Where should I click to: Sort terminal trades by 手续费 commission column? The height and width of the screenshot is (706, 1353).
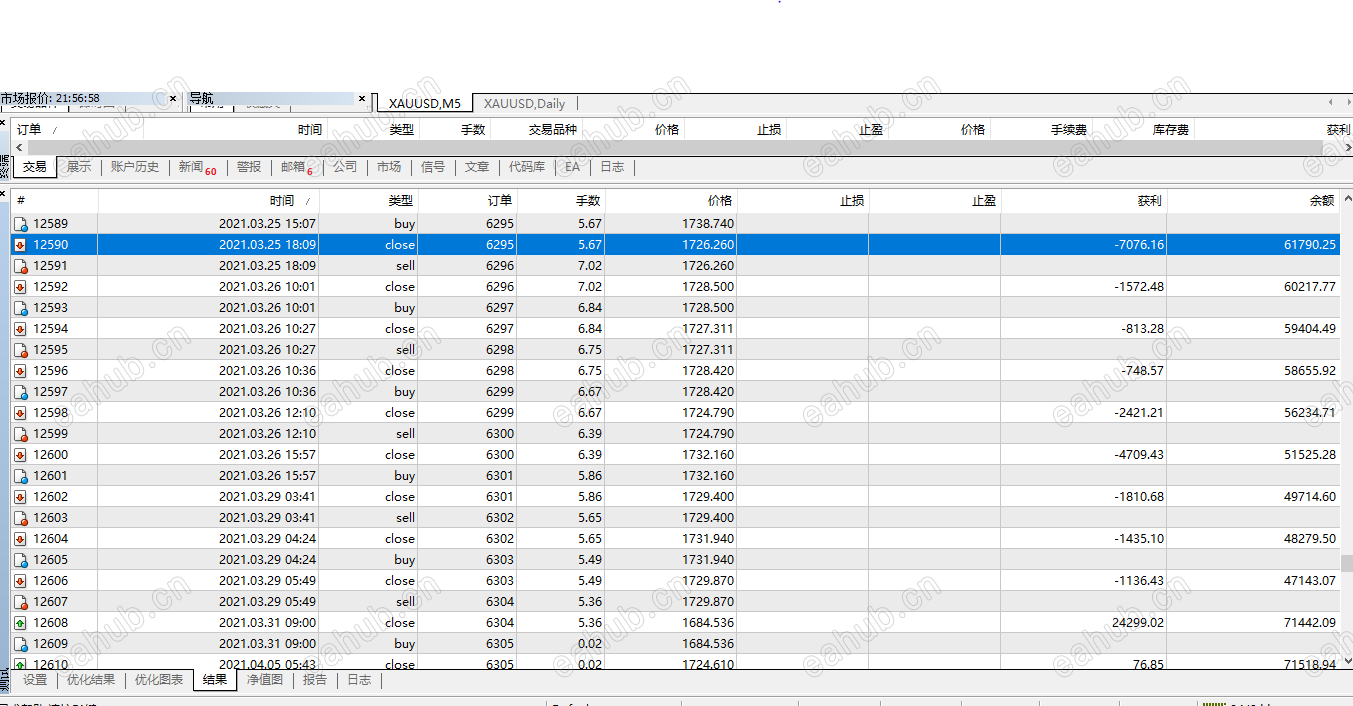(1040, 130)
